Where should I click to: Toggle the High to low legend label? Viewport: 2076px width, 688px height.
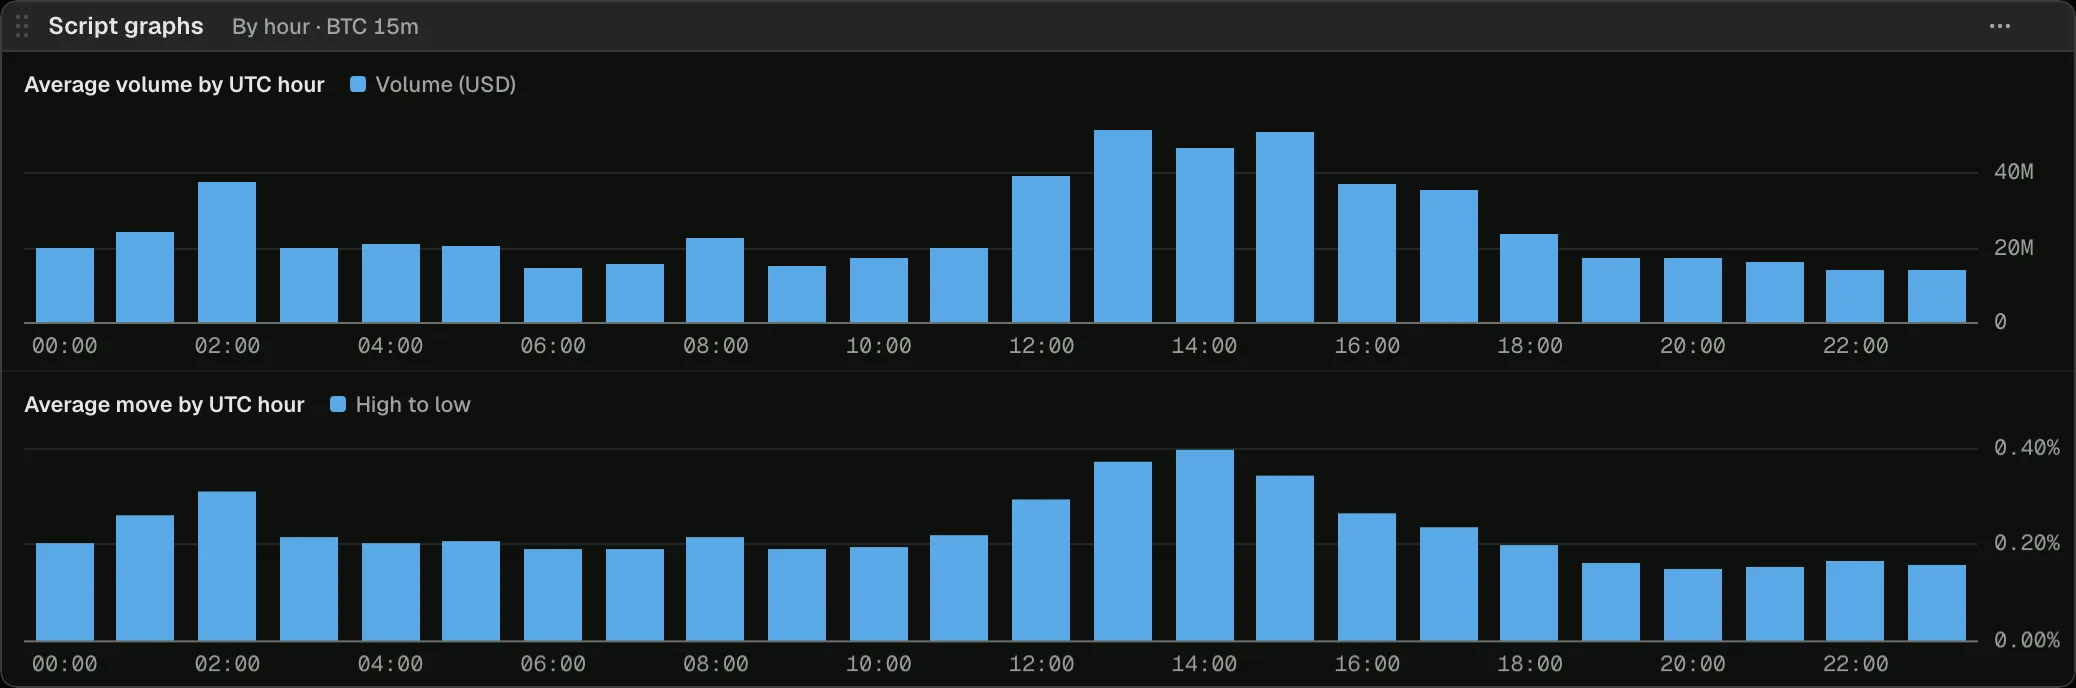pos(413,404)
